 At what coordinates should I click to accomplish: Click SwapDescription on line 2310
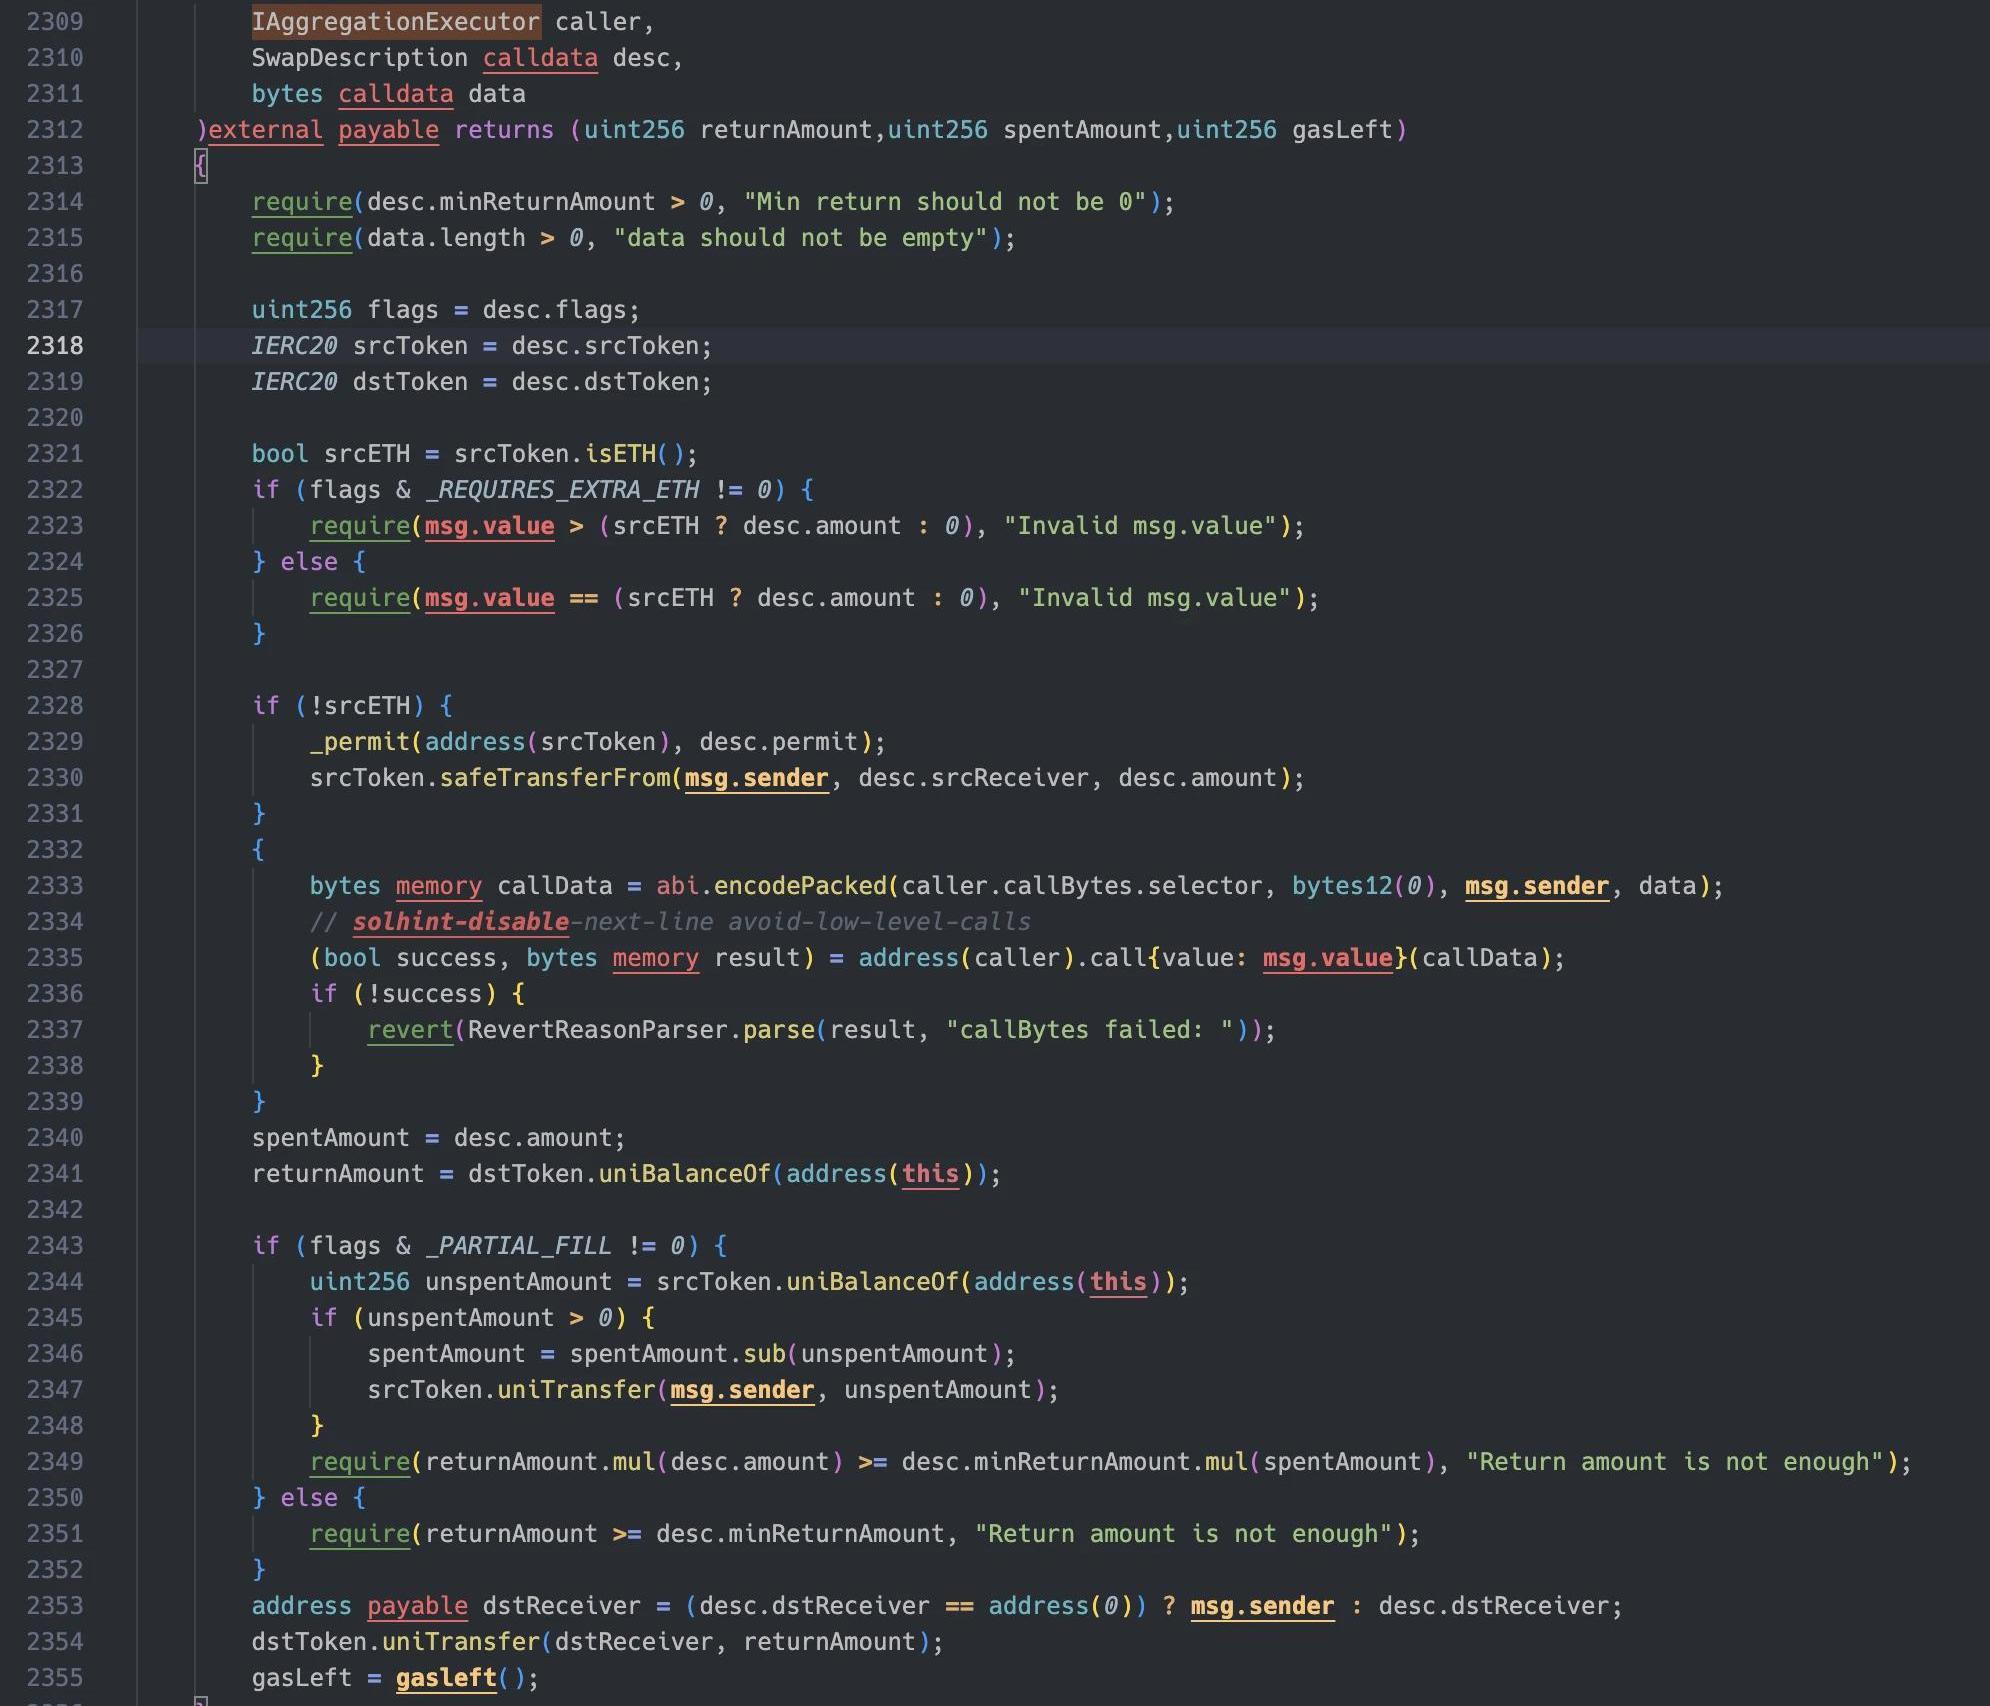click(359, 58)
